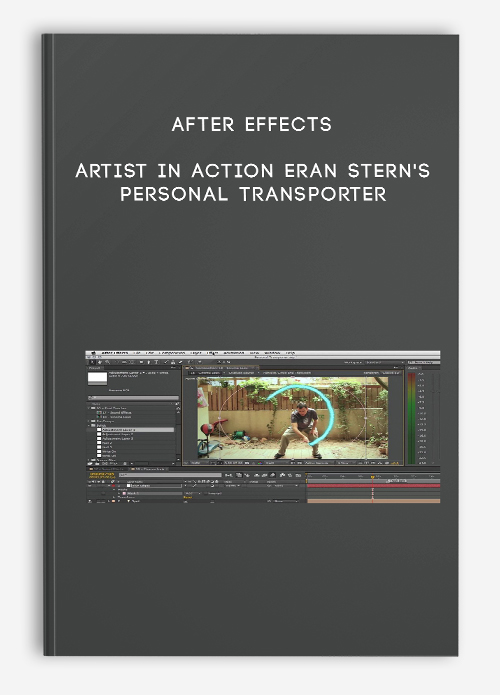Click the red label color of top layer

[x=113, y=486]
